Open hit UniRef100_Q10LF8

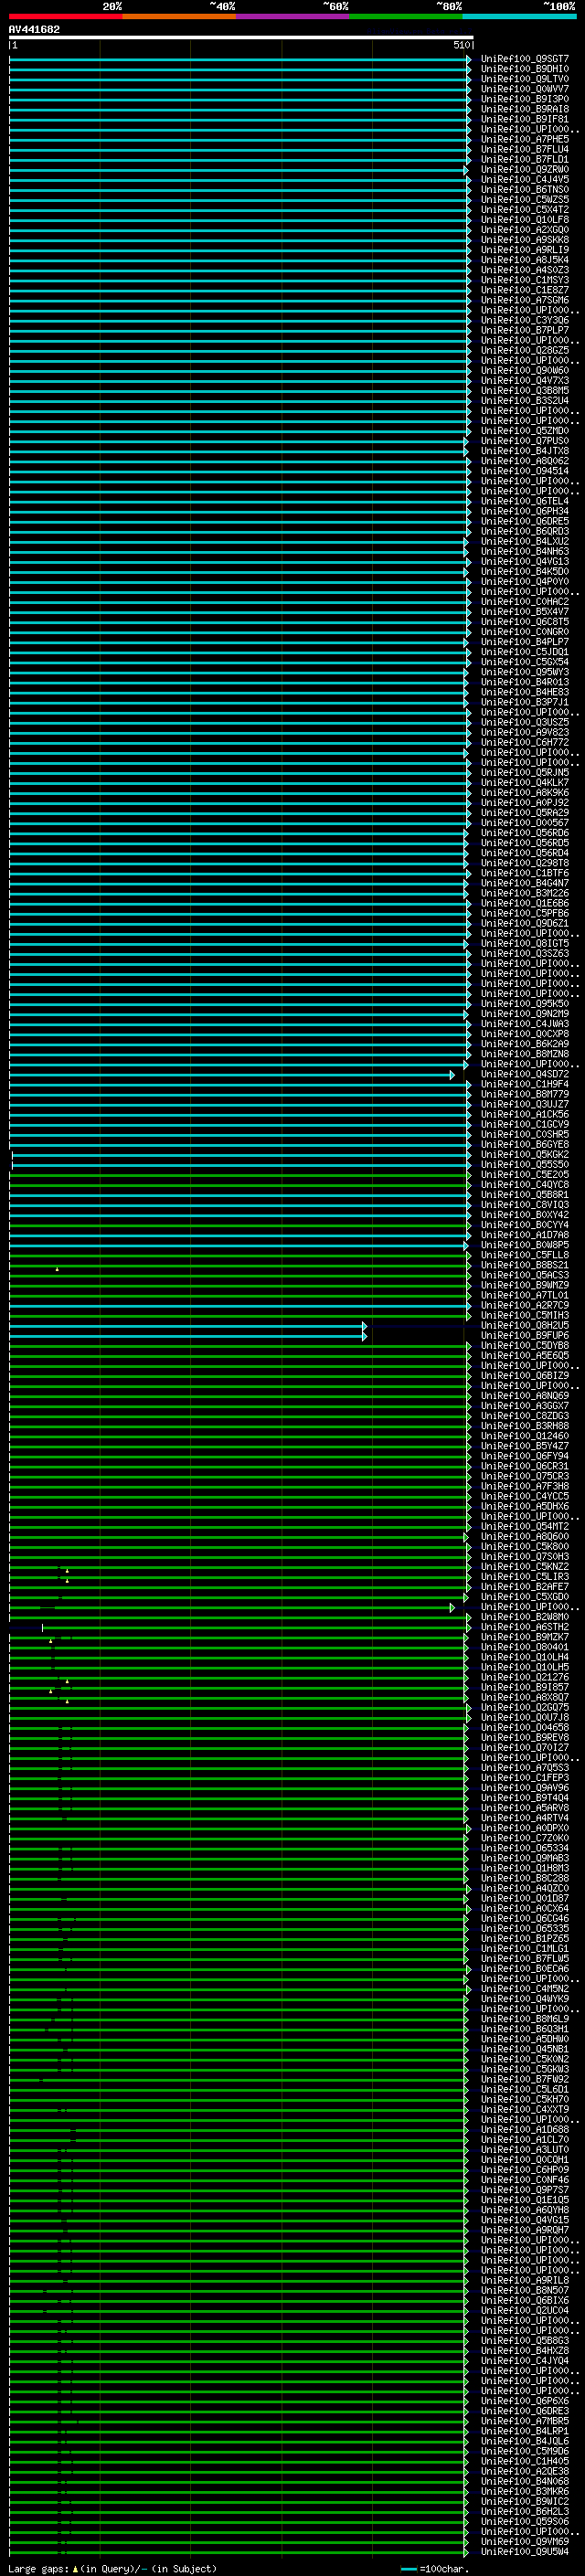pyautogui.click(x=525, y=220)
